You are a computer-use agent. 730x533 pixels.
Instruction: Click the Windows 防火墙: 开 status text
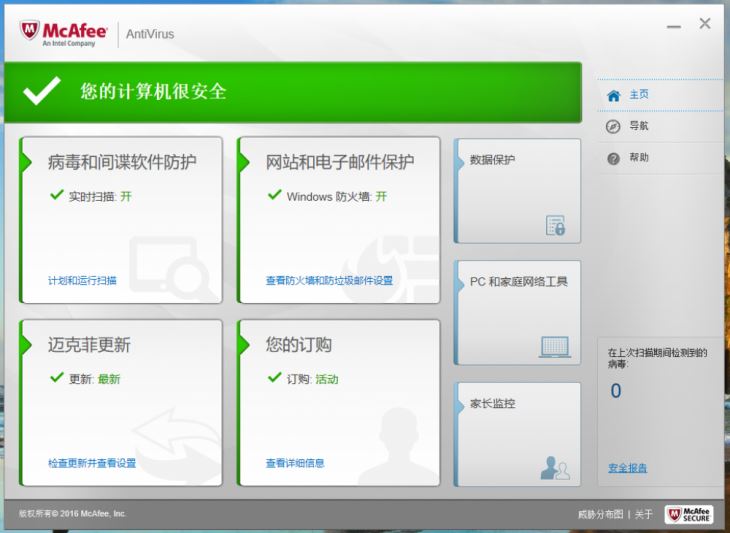337,196
